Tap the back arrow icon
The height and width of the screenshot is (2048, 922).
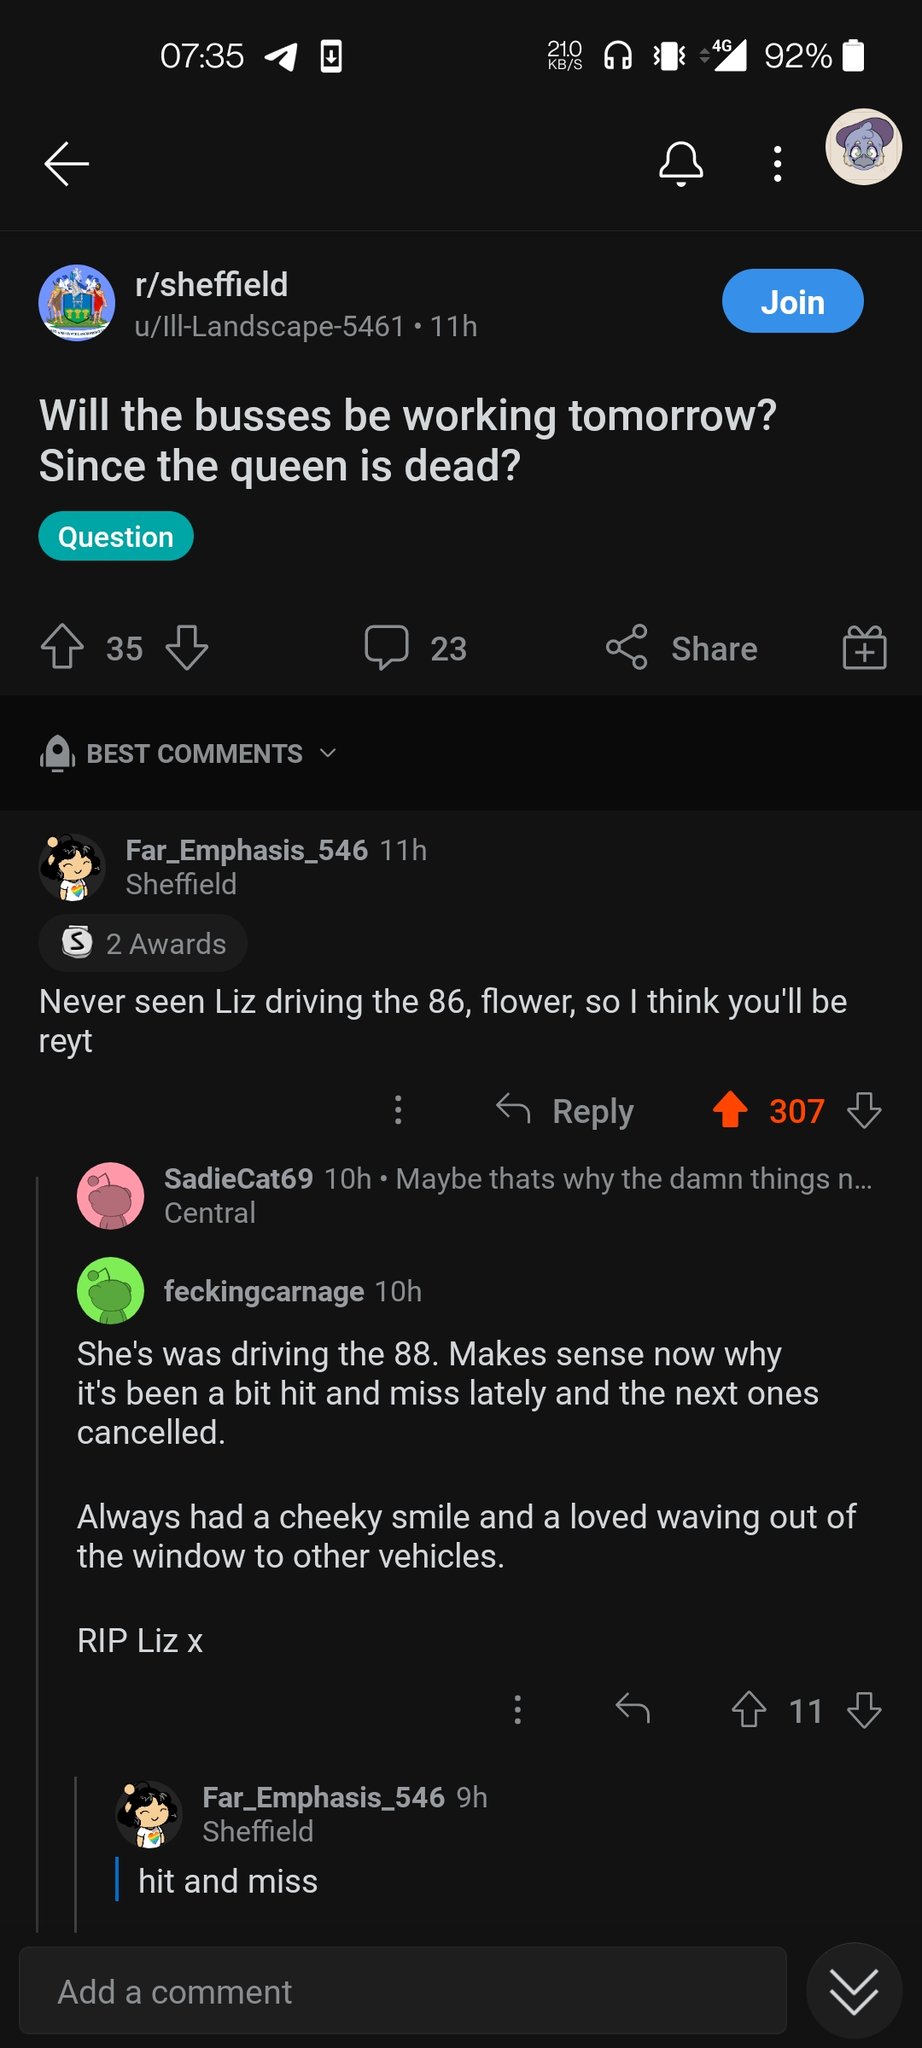click(x=67, y=164)
